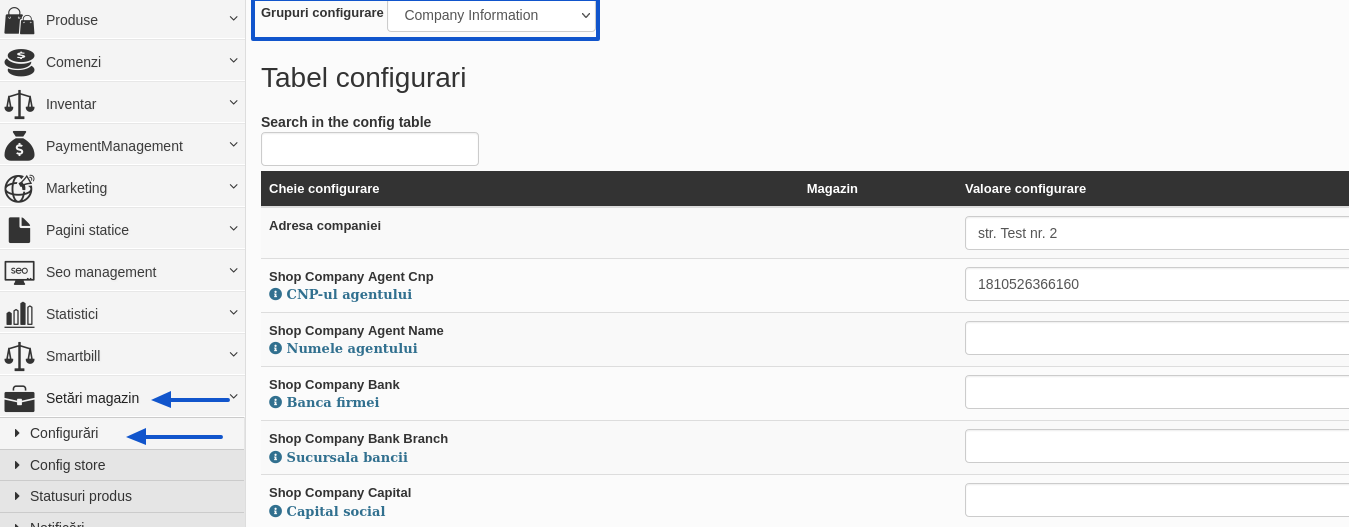Click info icon beside CNP-ul agentului
Screen dimensions: 1349x527
click(275, 295)
